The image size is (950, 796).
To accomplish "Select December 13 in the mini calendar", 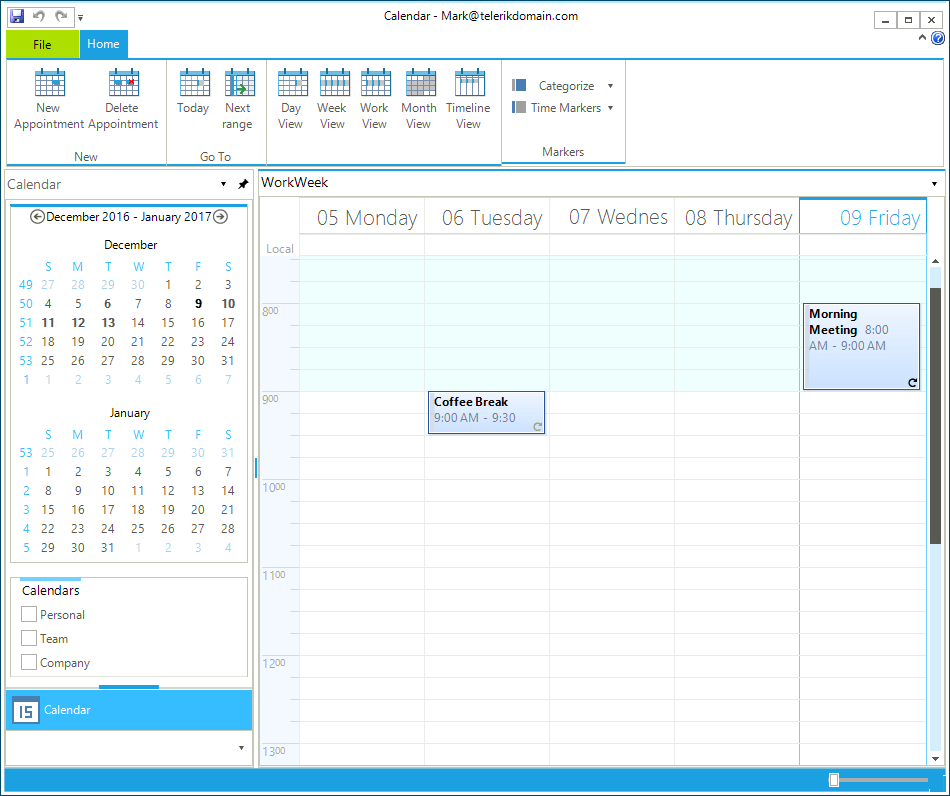I will click(x=108, y=323).
